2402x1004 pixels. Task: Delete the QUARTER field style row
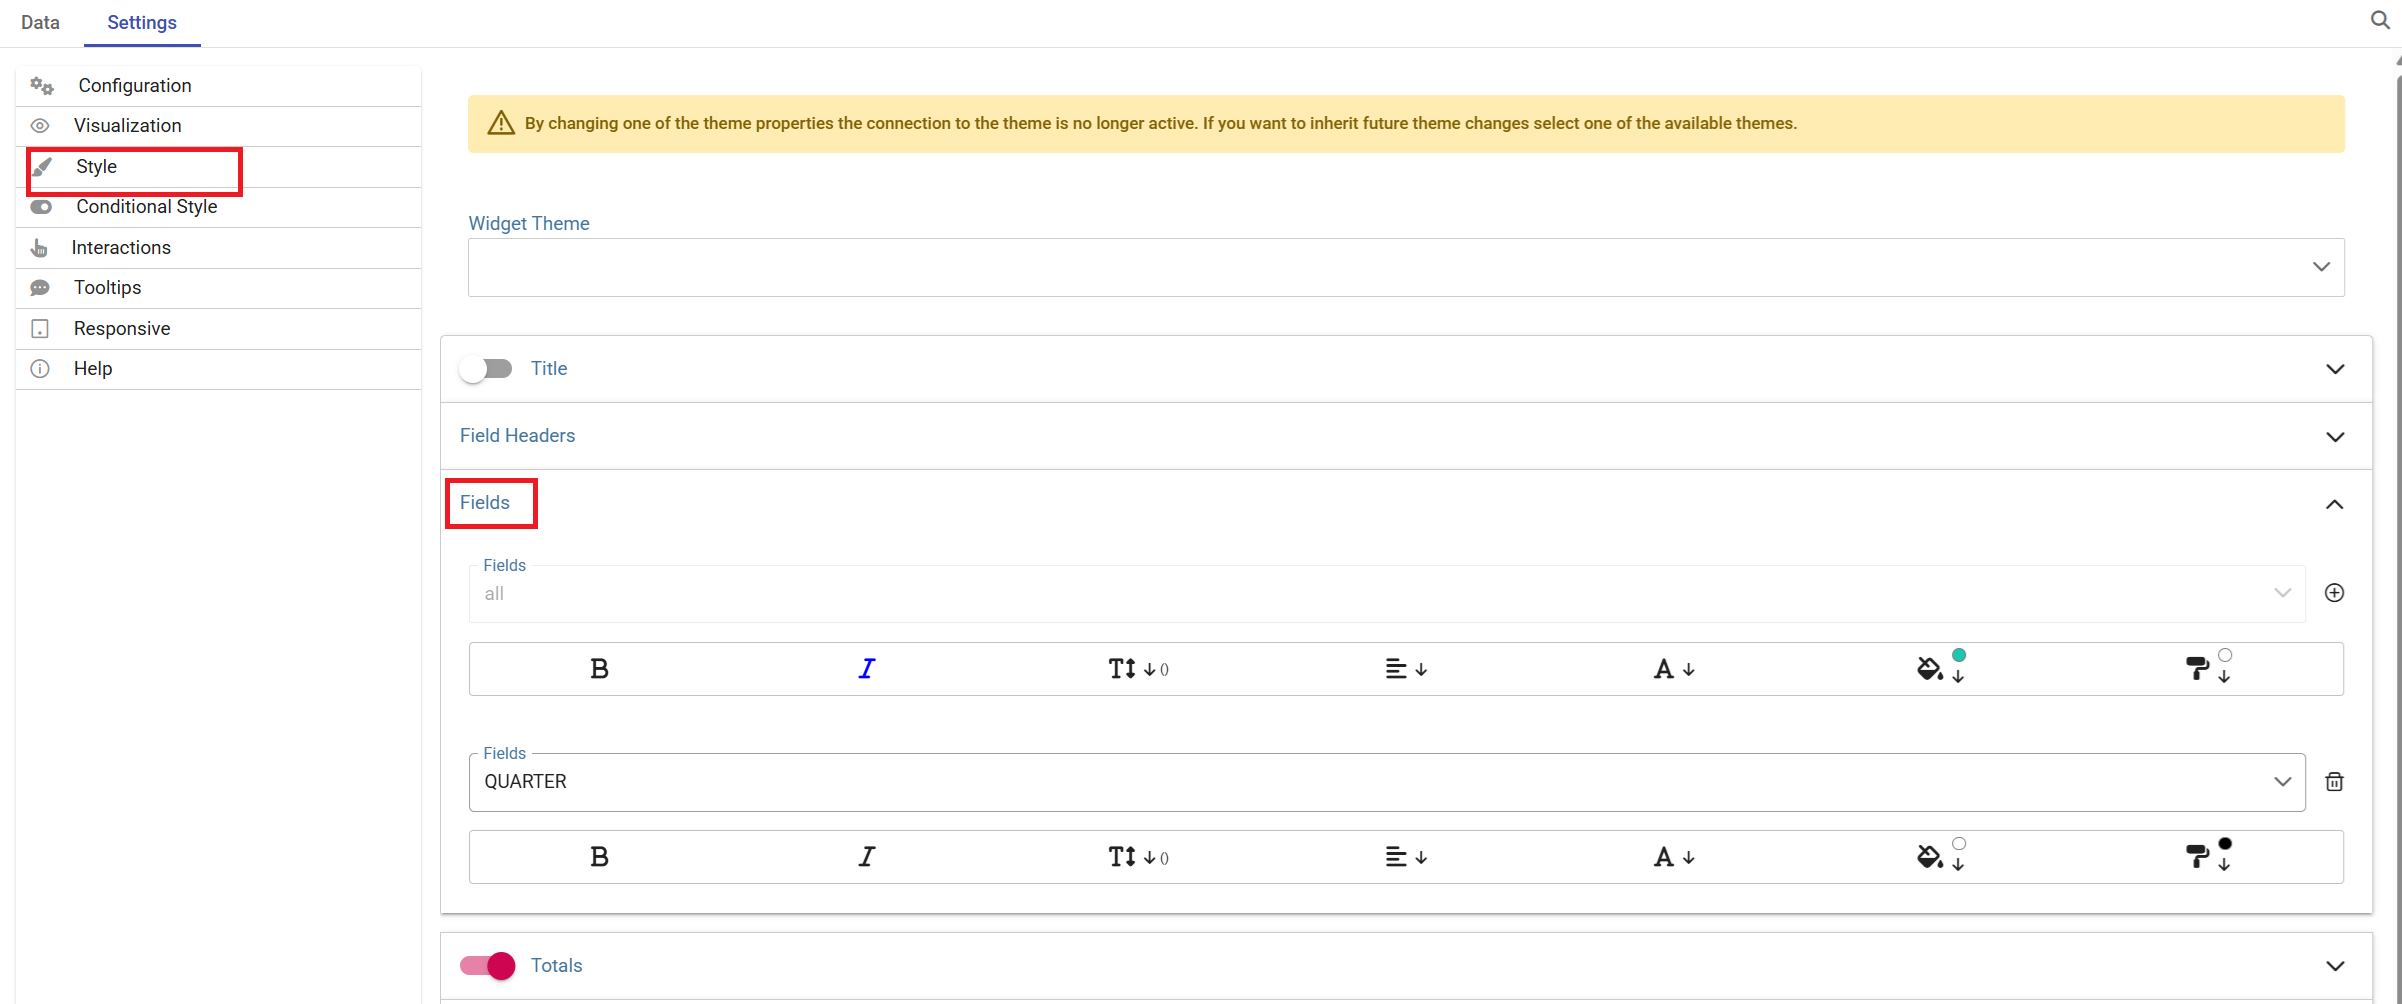coord(2334,782)
